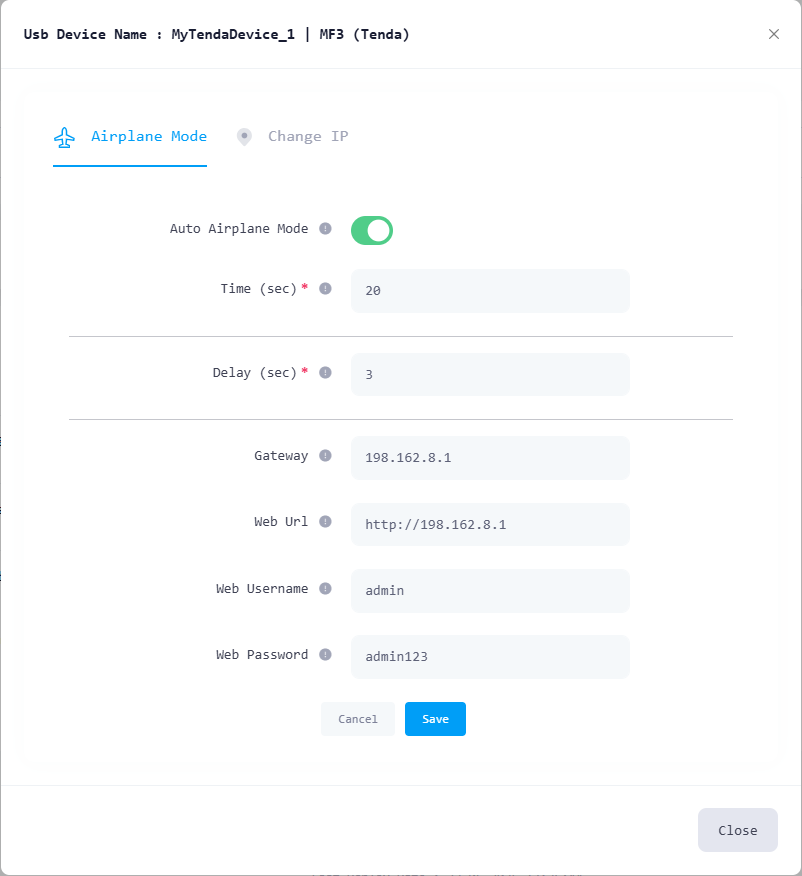Image resolution: width=802 pixels, height=876 pixels.
Task: Click info icon next to Web Url
Action: pyautogui.click(x=325, y=521)
